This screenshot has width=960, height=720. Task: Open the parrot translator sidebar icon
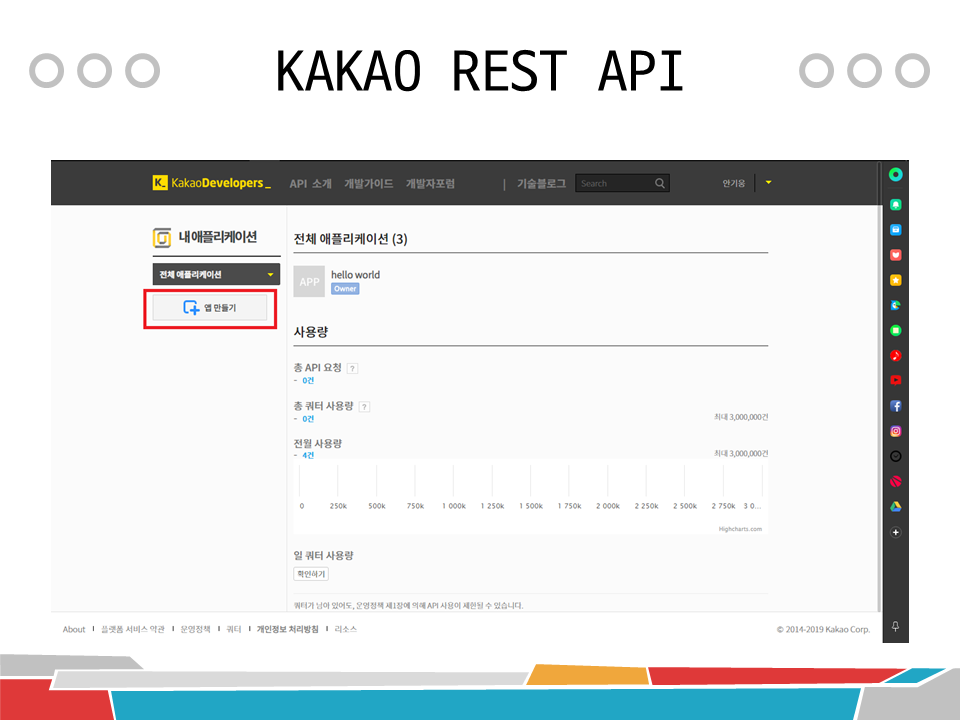[896, 306]
